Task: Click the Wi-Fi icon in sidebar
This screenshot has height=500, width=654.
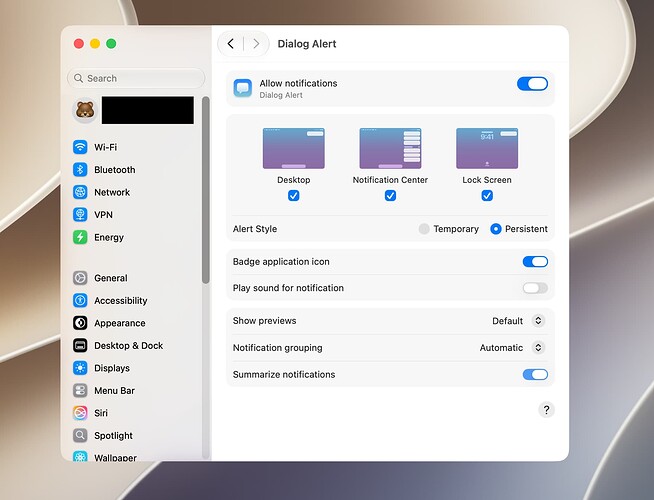Action: (80, 147)
